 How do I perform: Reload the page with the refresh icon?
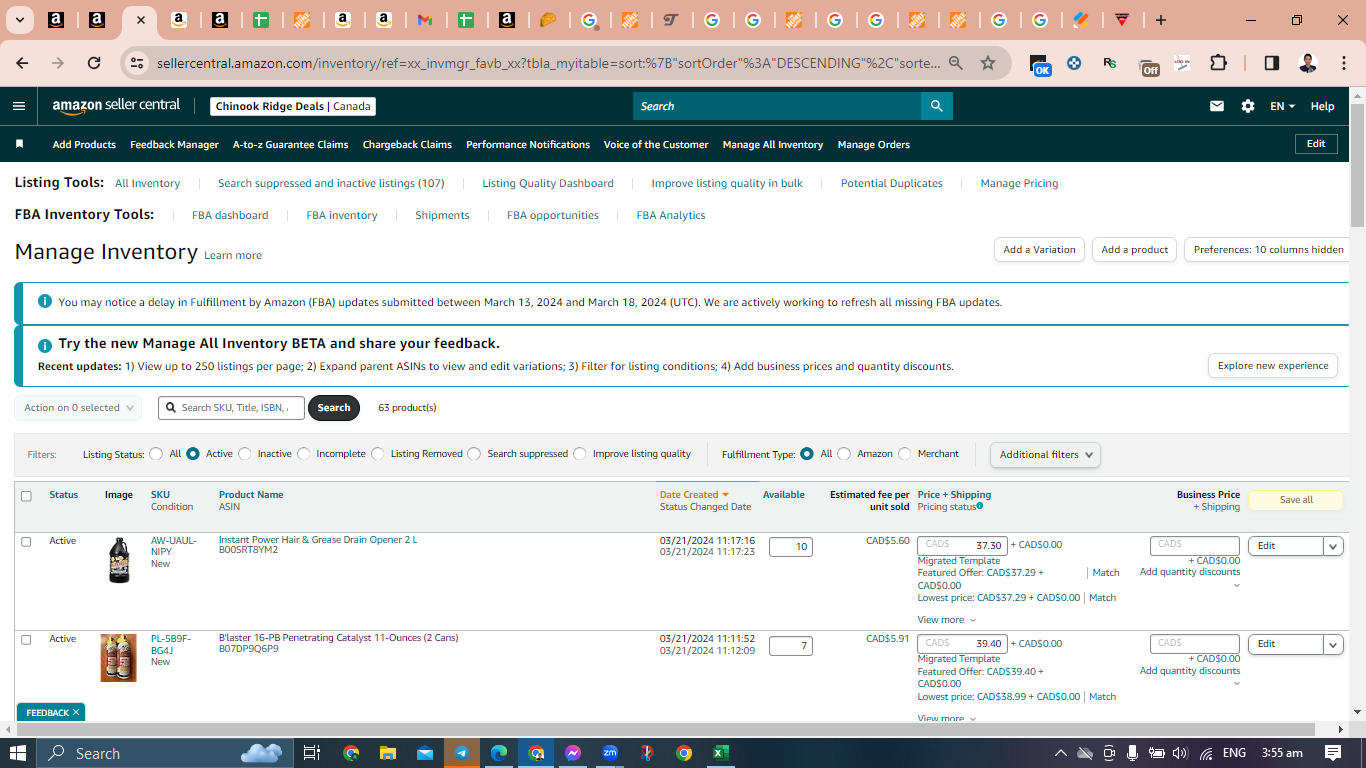(x=94, y=63)
